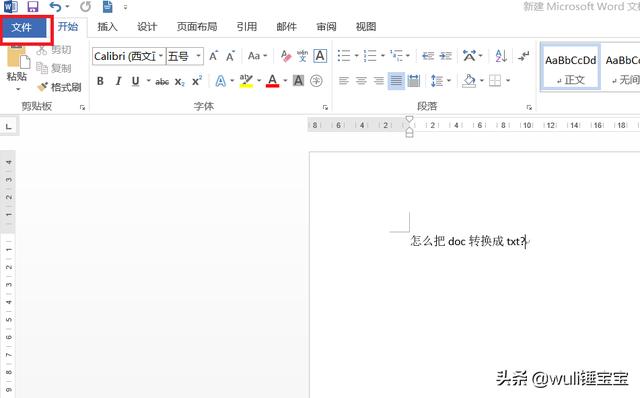Click the Enclose Characters circled icon
Viewport: 640px width, 398px height.
tap(316, 81)
